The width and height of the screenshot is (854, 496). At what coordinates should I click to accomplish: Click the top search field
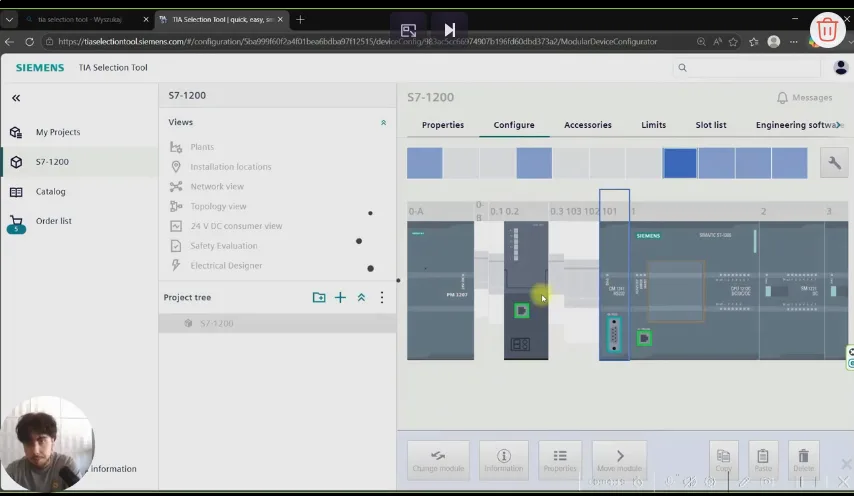click(746, 68)
